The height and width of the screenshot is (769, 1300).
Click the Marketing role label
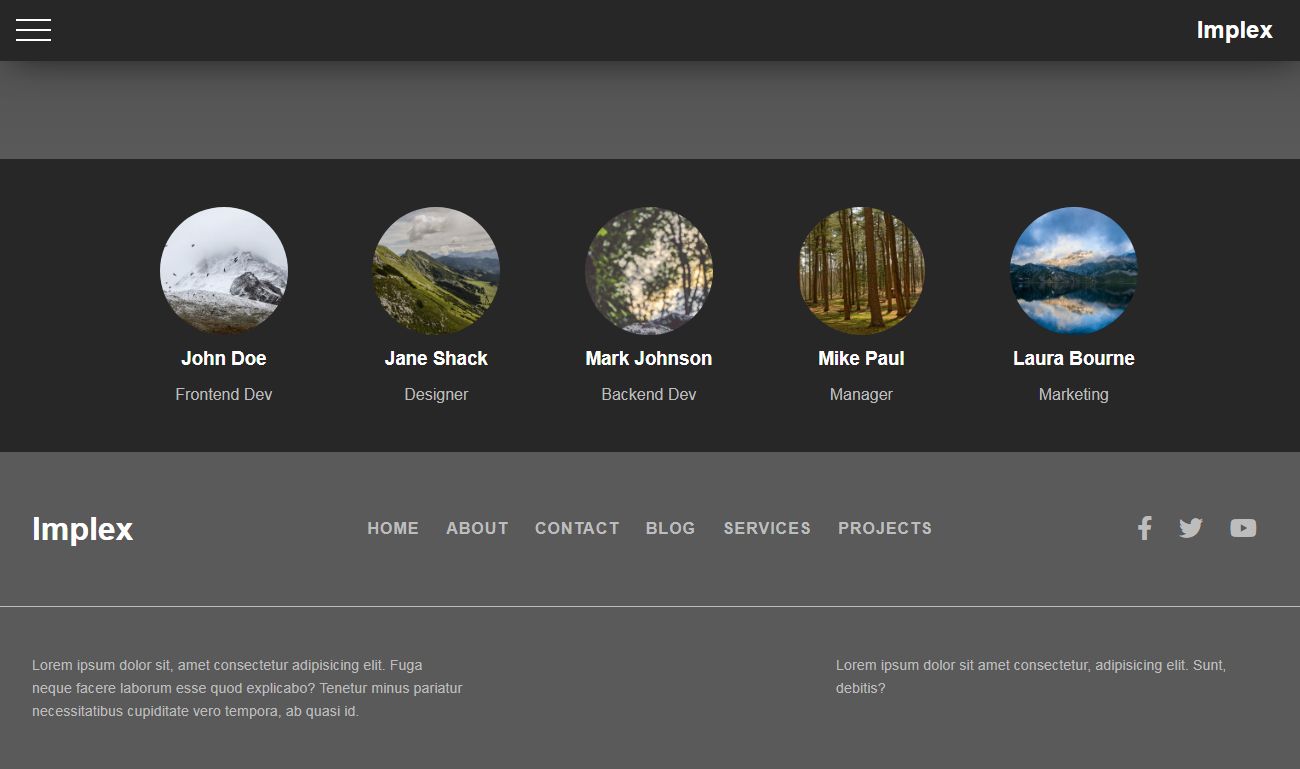point(1074,394)
